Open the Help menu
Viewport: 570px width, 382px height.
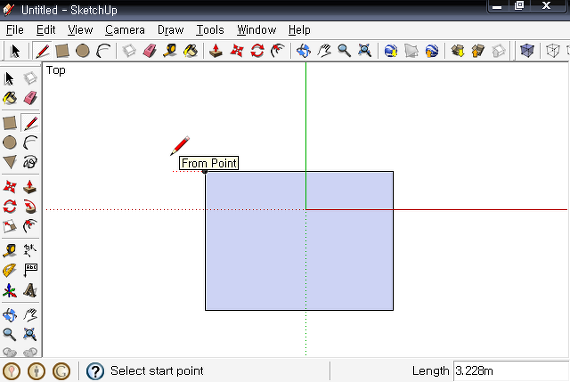pyautogui.click(x=299, y=30)
